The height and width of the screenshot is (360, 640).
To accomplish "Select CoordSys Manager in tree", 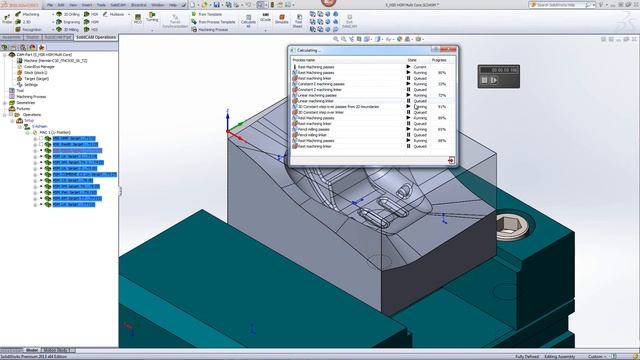I will point(36,67).
